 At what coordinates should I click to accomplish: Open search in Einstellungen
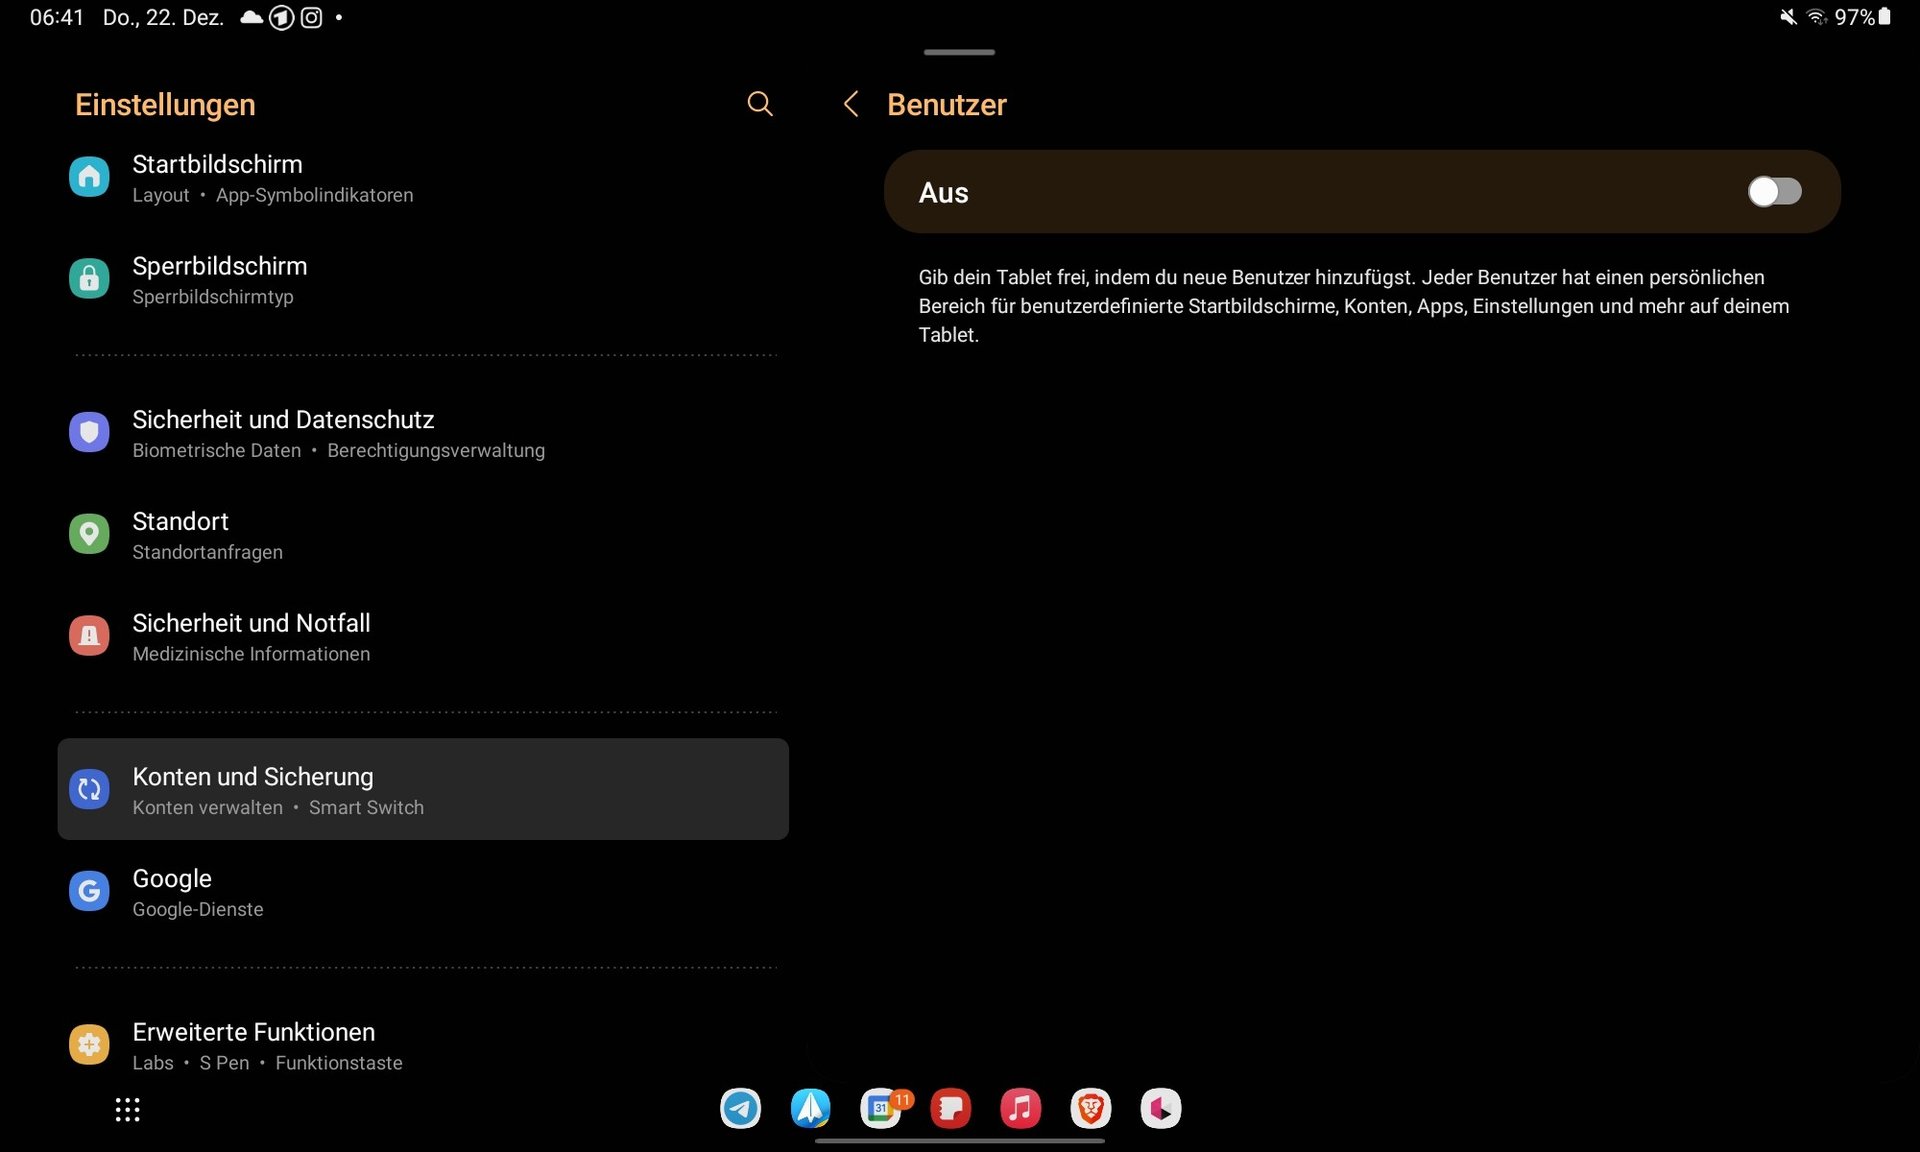pos(760,104)
